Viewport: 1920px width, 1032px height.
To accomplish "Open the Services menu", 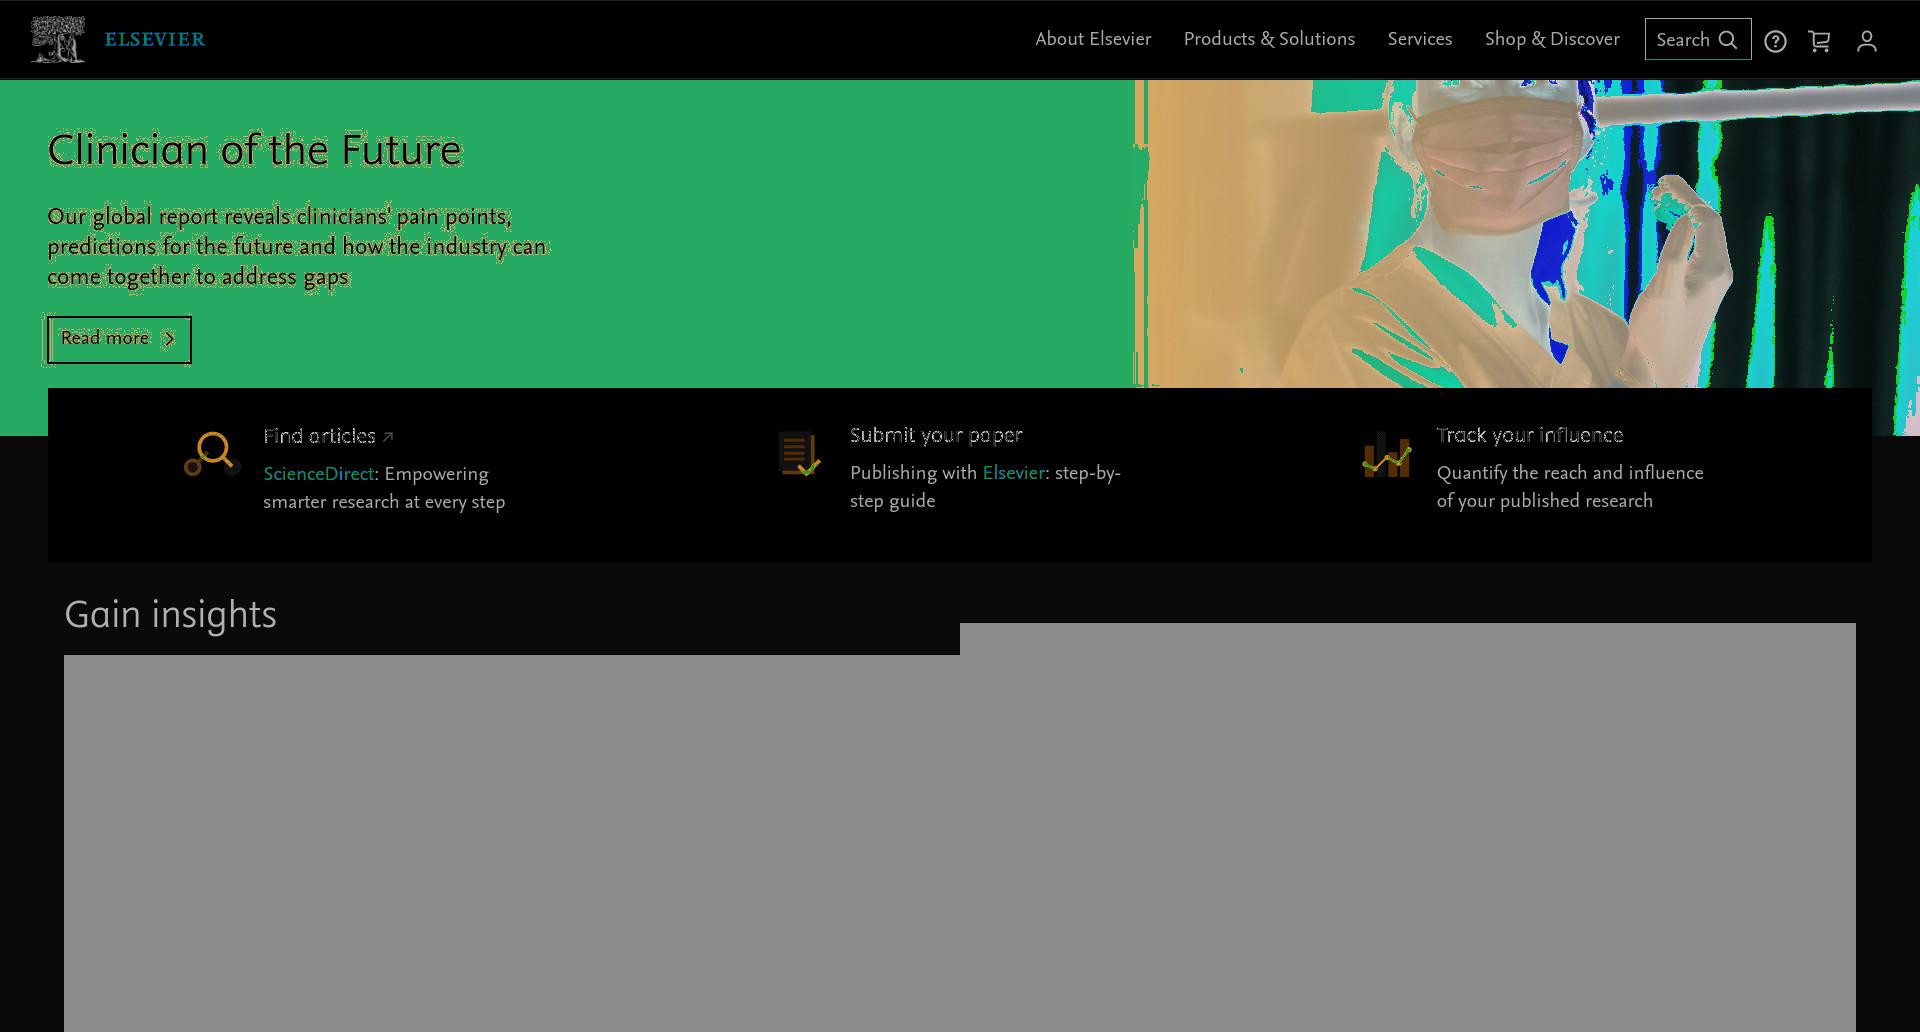I will pyautogui.click(x=1419, y=39).
